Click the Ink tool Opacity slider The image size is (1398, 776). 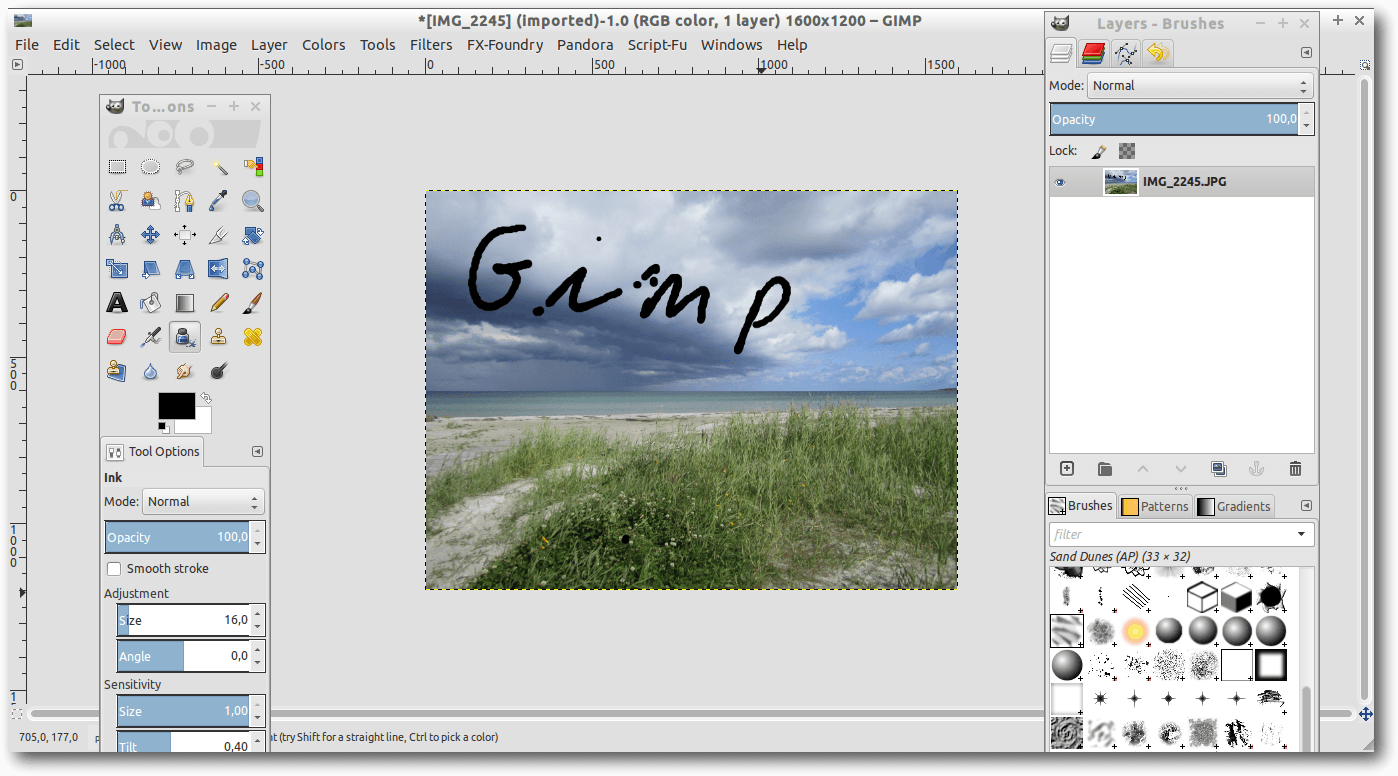click(x=177, y=537)
